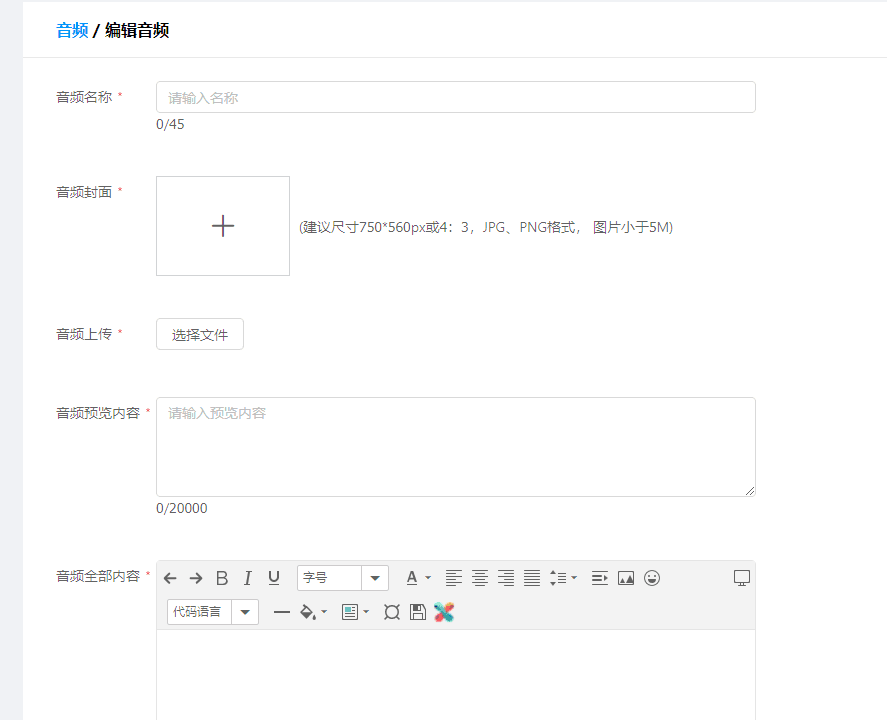Image resolution: width=887 pixels, height=720 pixels.
Task: Go to 音频 breadcrumb link
Action: pyautogui.click(x=72, y=30)
